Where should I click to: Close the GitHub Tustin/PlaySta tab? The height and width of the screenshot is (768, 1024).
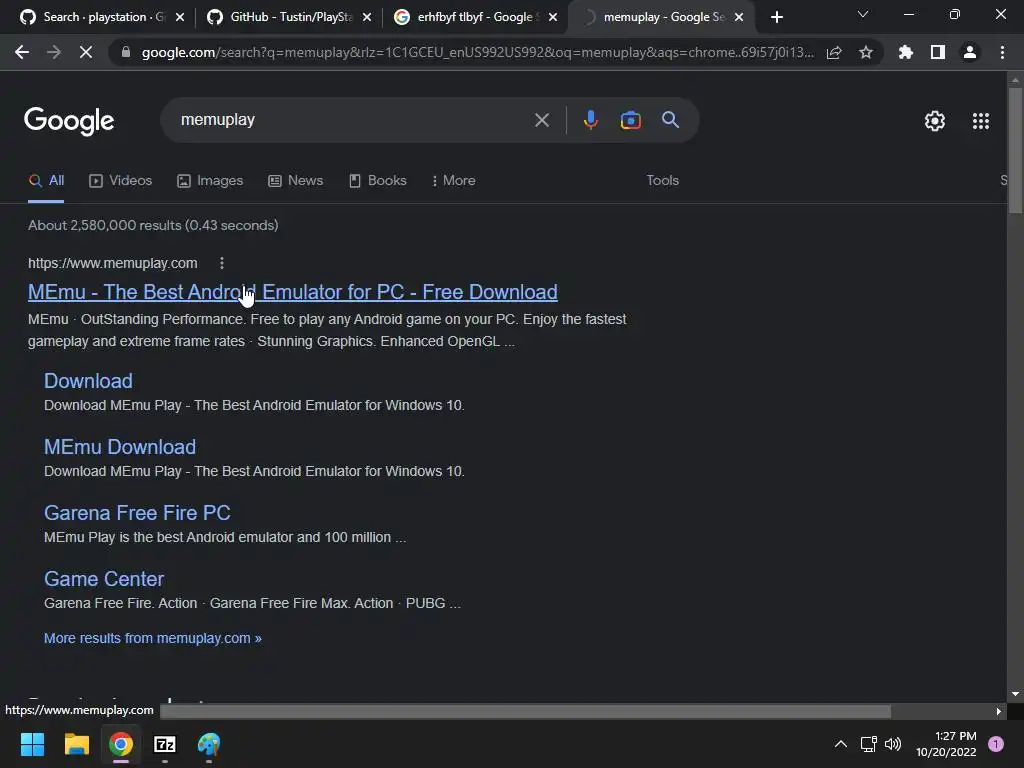point(367,17)
